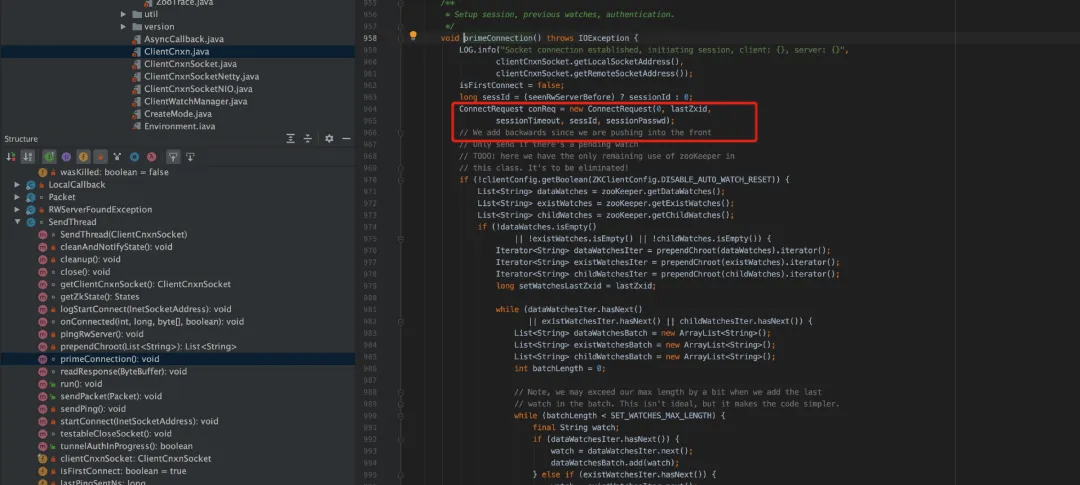
Task: Click the version folder icon
Action: tap(136, 27)
